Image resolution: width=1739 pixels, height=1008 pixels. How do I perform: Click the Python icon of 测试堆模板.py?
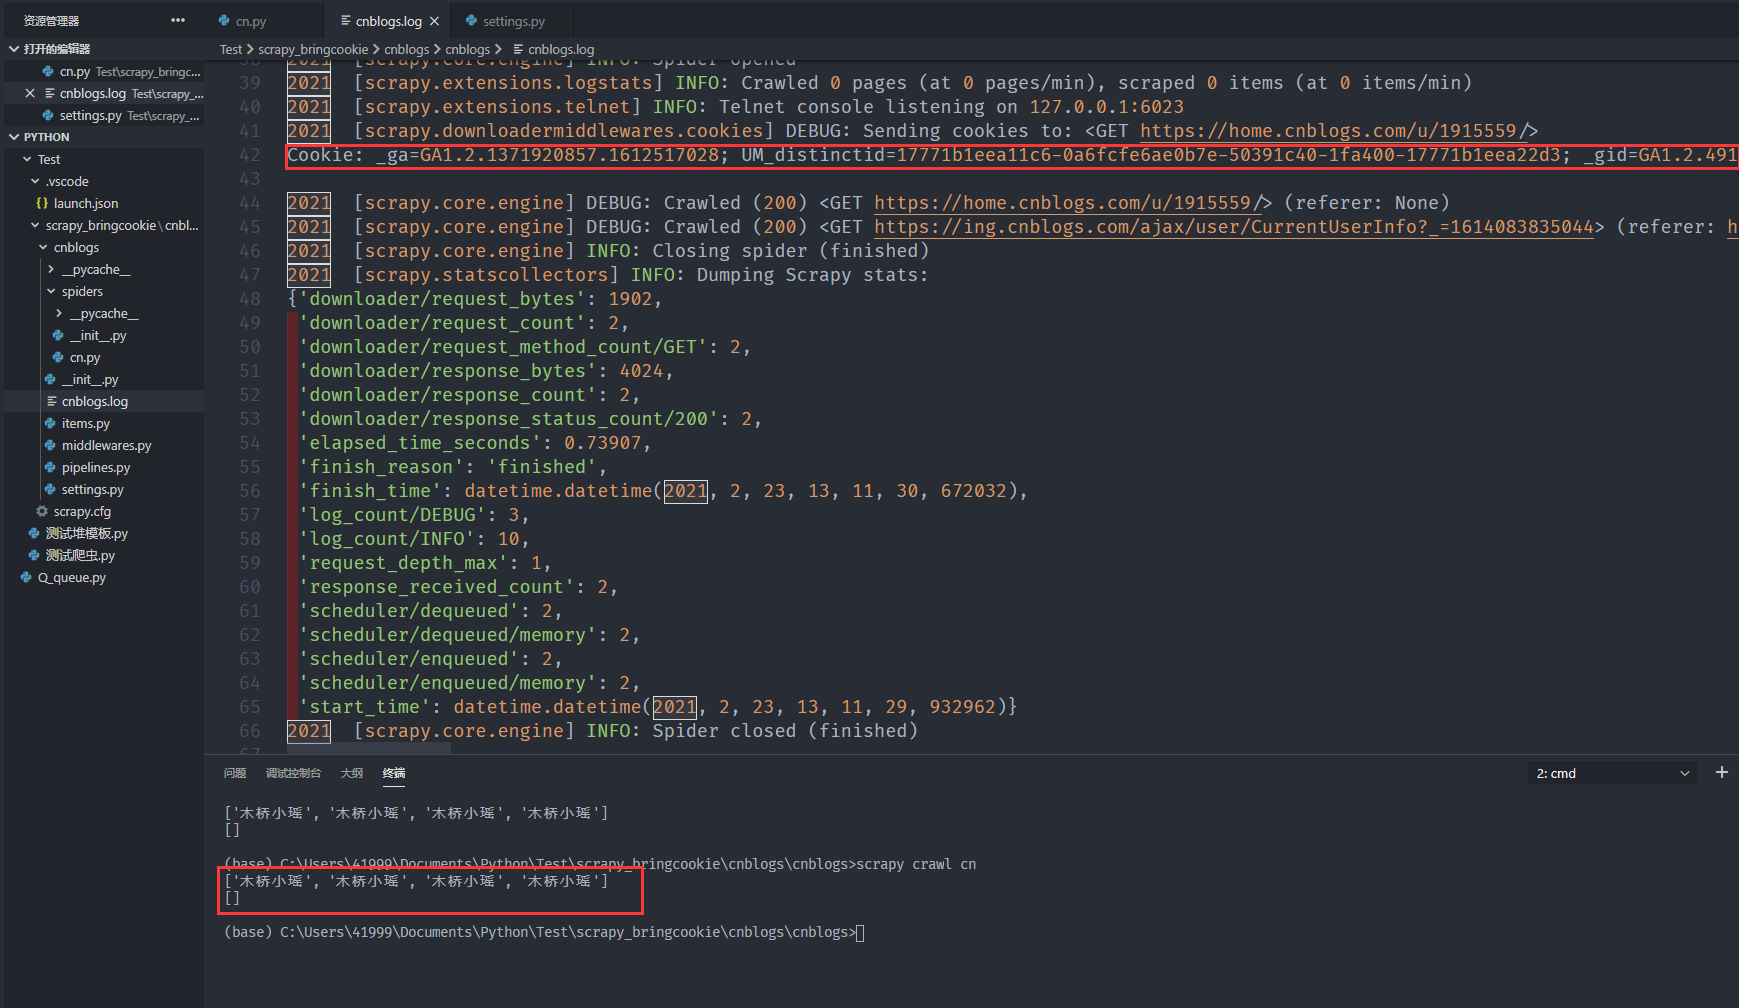34,533
